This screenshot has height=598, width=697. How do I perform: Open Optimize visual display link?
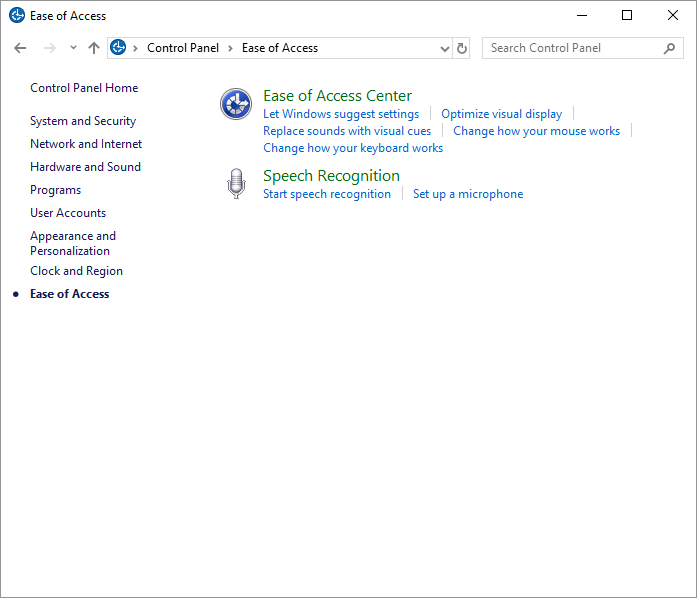pos(501,114)
